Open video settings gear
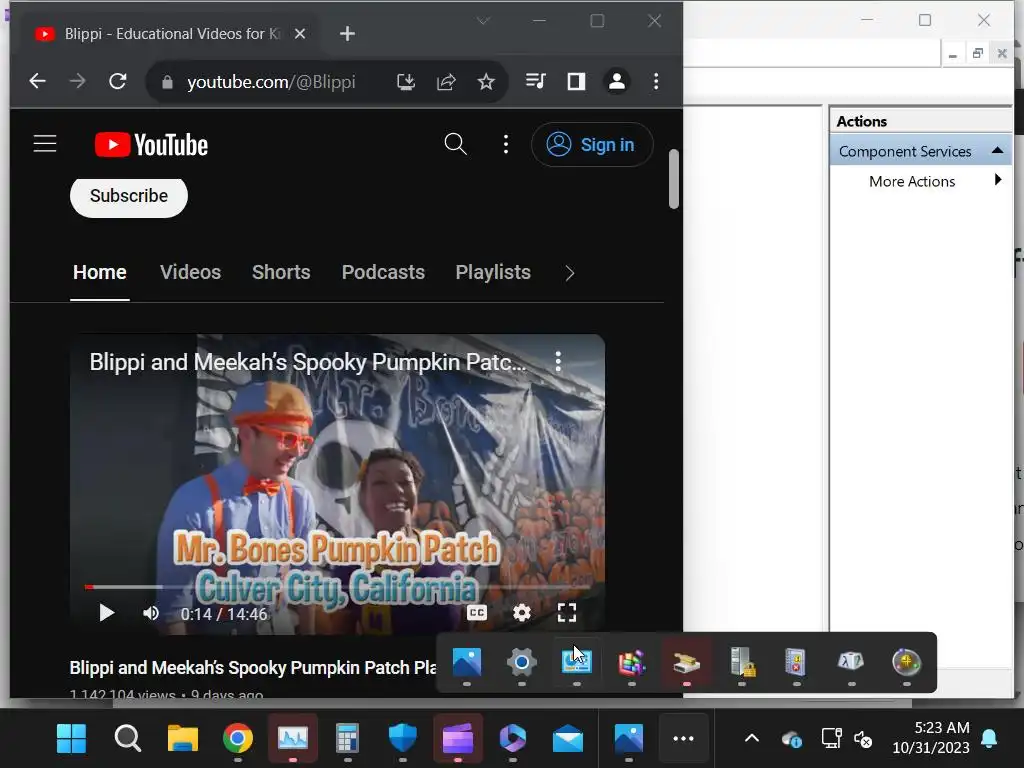The image size is (1024, 768). 521,613
